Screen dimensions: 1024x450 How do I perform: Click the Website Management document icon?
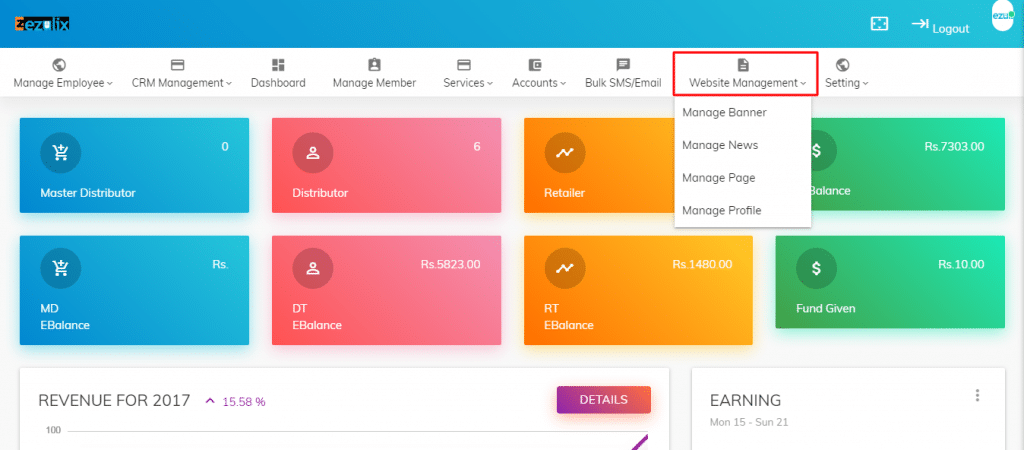[743, 65]
